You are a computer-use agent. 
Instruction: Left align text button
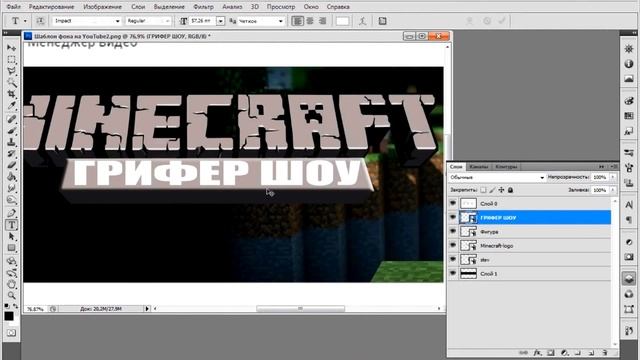point(298,21)
